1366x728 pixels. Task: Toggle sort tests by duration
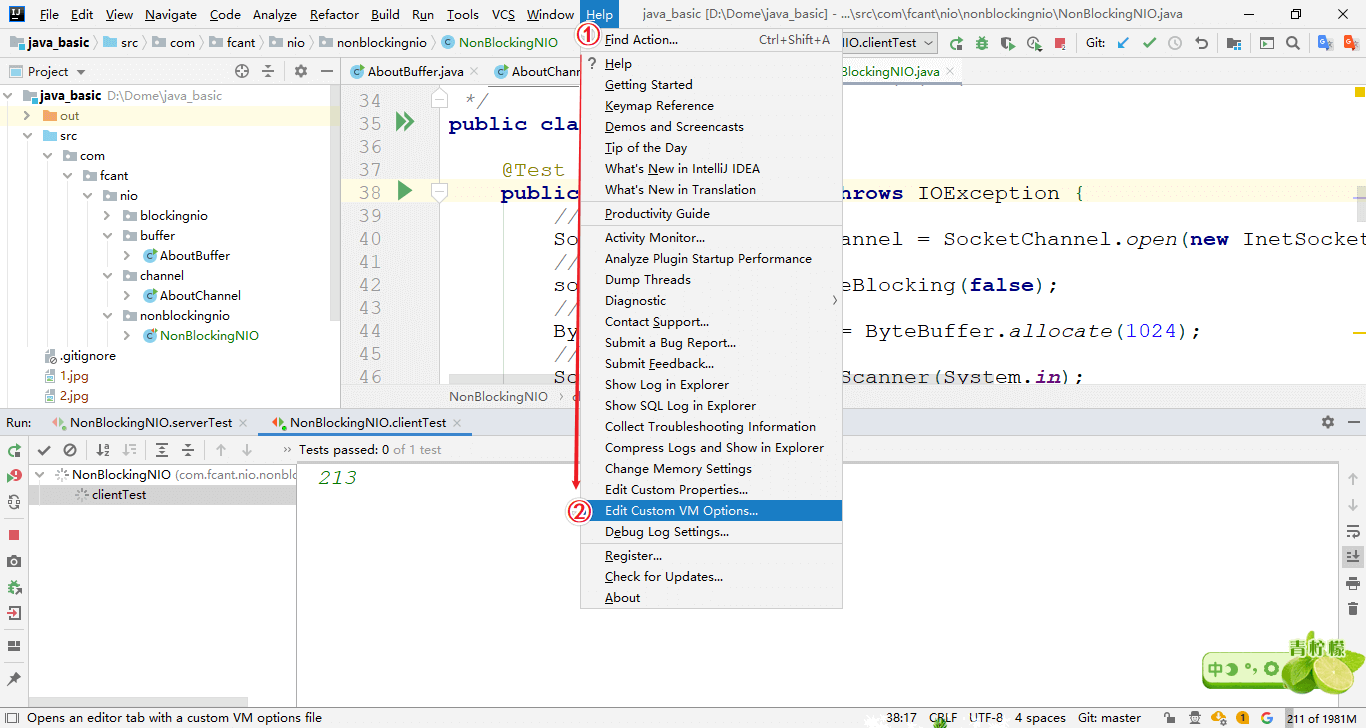click(129, 450)
